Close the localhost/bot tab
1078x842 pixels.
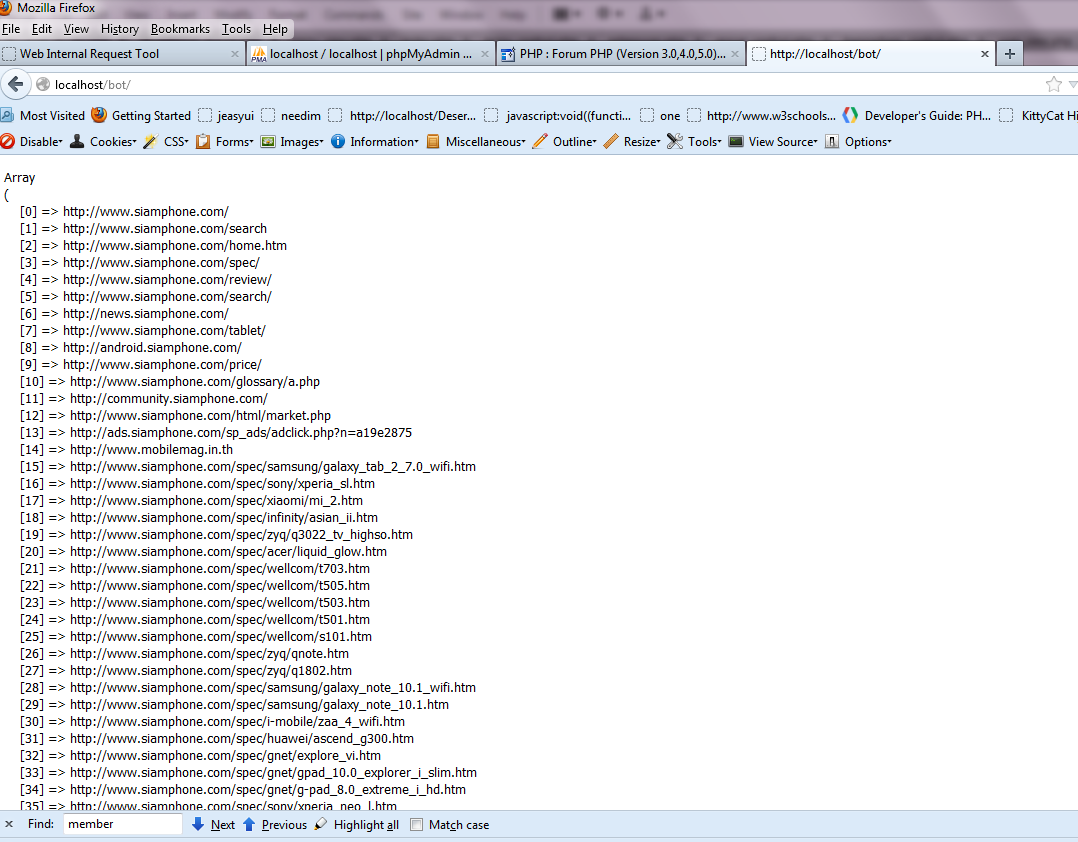pos(984,54)
